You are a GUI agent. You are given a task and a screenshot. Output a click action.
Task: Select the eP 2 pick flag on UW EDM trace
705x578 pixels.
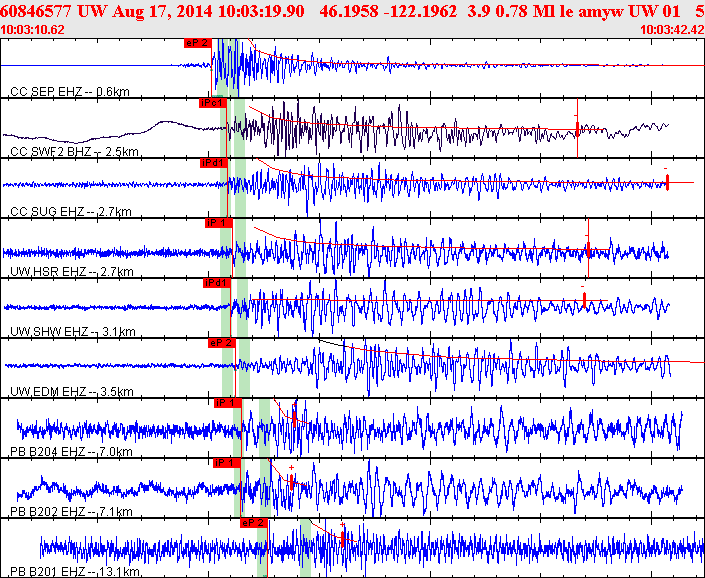[220, 342]
